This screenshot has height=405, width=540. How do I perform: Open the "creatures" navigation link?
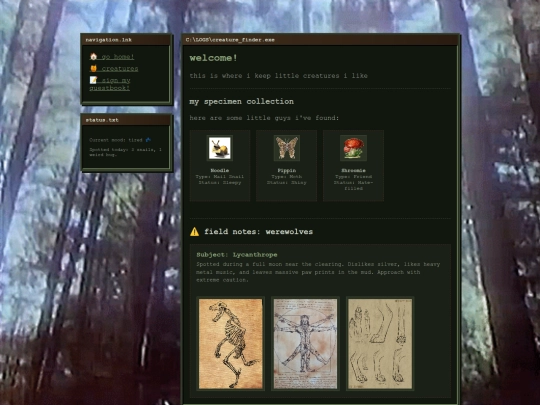pos(114,69)
